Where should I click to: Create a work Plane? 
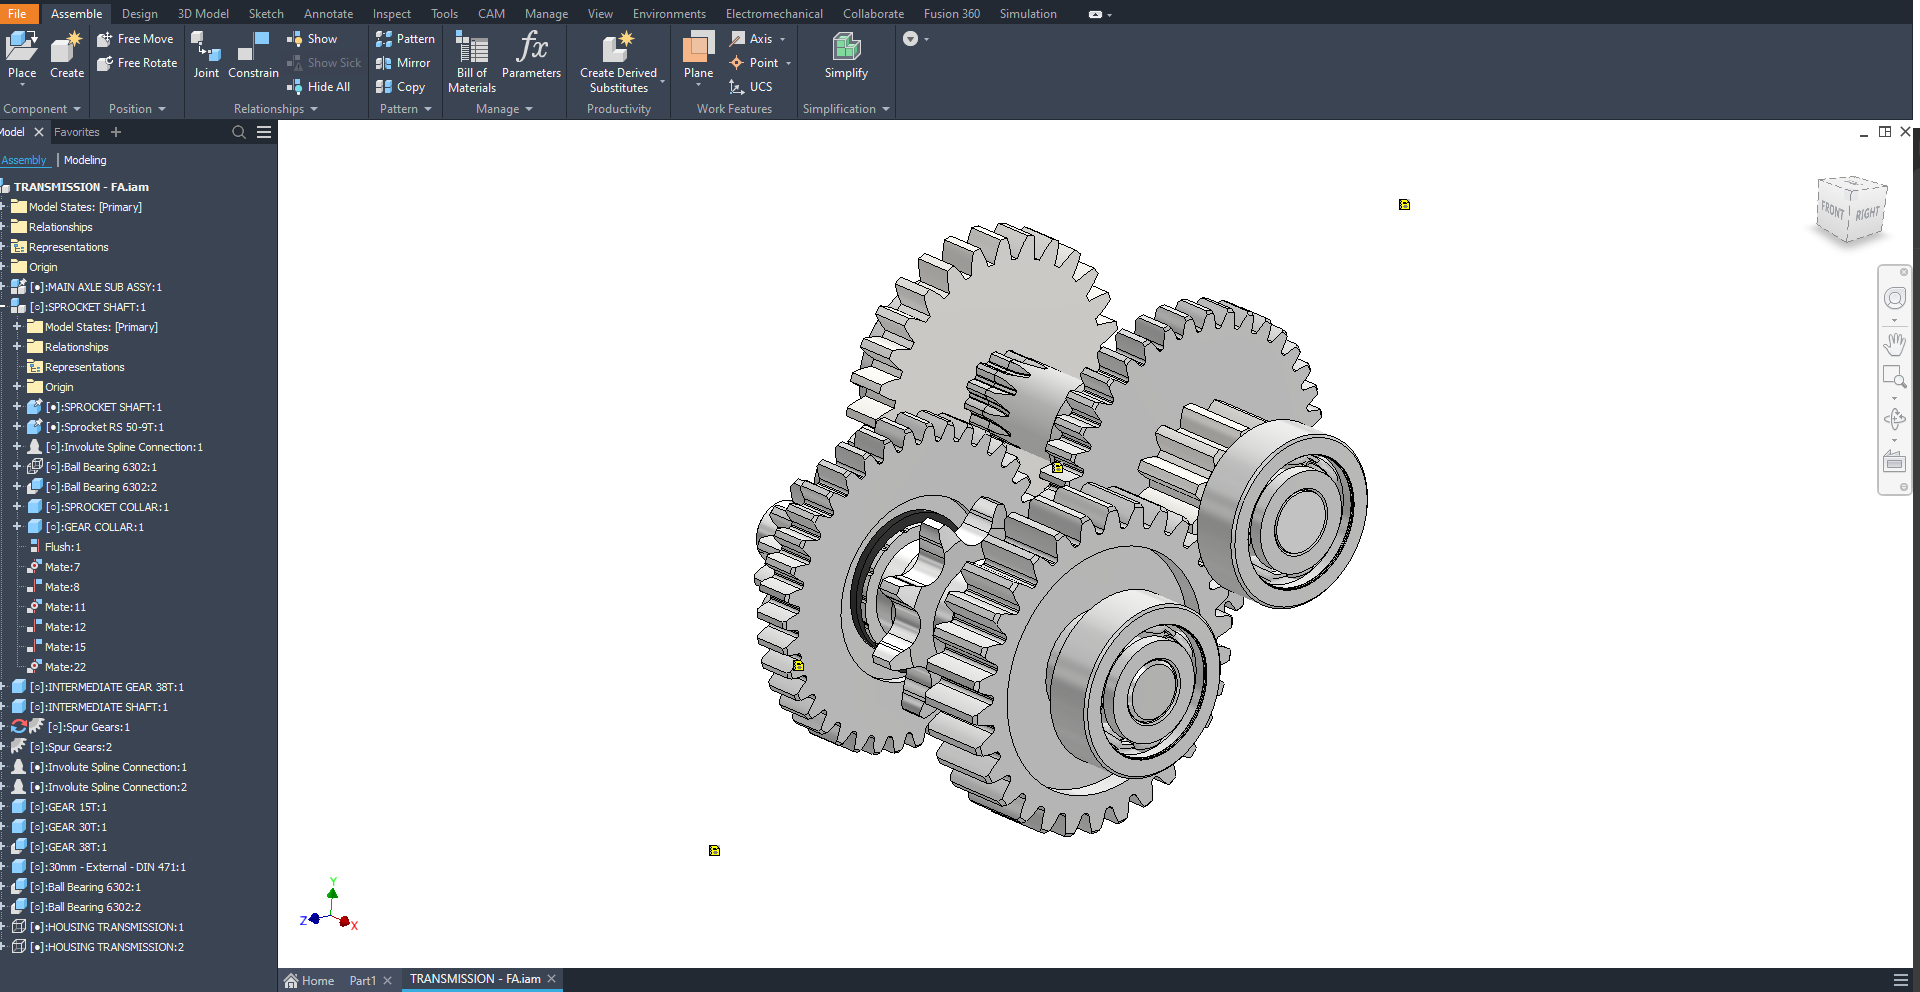tap(698, 48)
